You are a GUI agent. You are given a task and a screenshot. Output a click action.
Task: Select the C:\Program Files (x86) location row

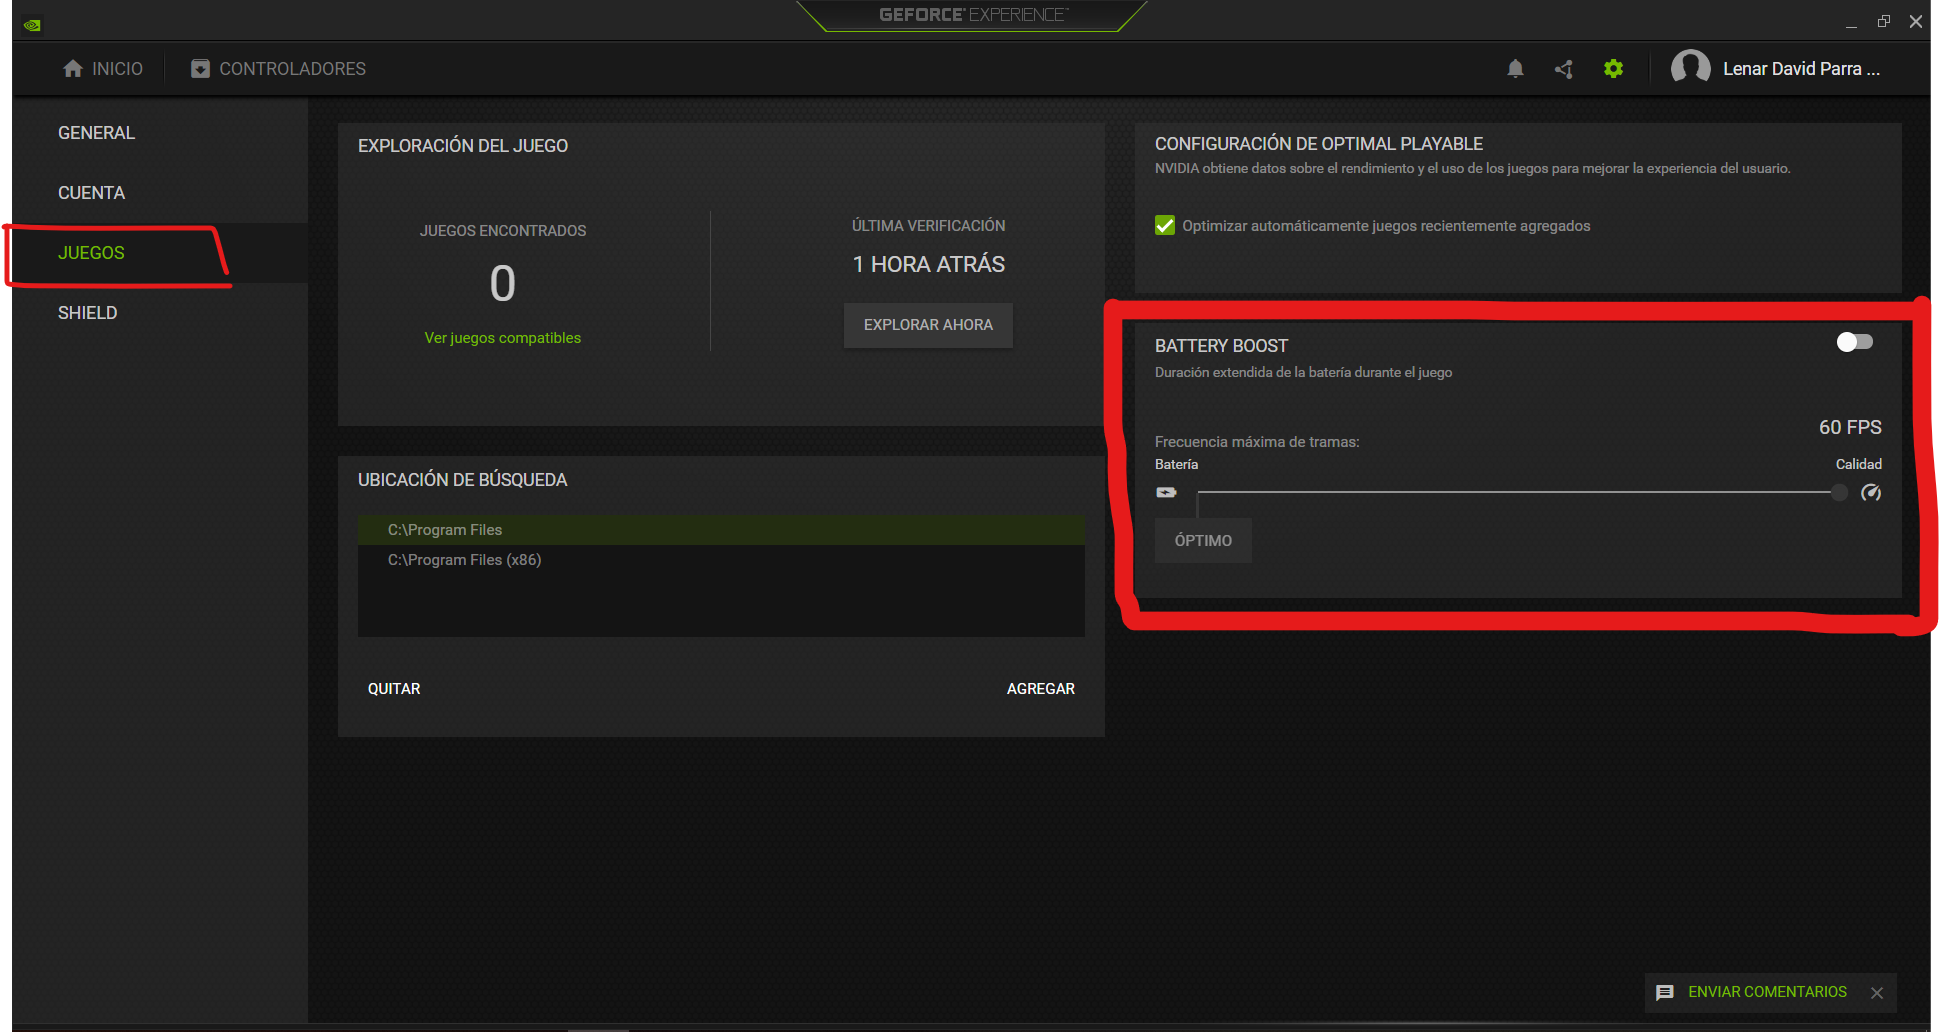pyautogui.click(x=721, y=560)
